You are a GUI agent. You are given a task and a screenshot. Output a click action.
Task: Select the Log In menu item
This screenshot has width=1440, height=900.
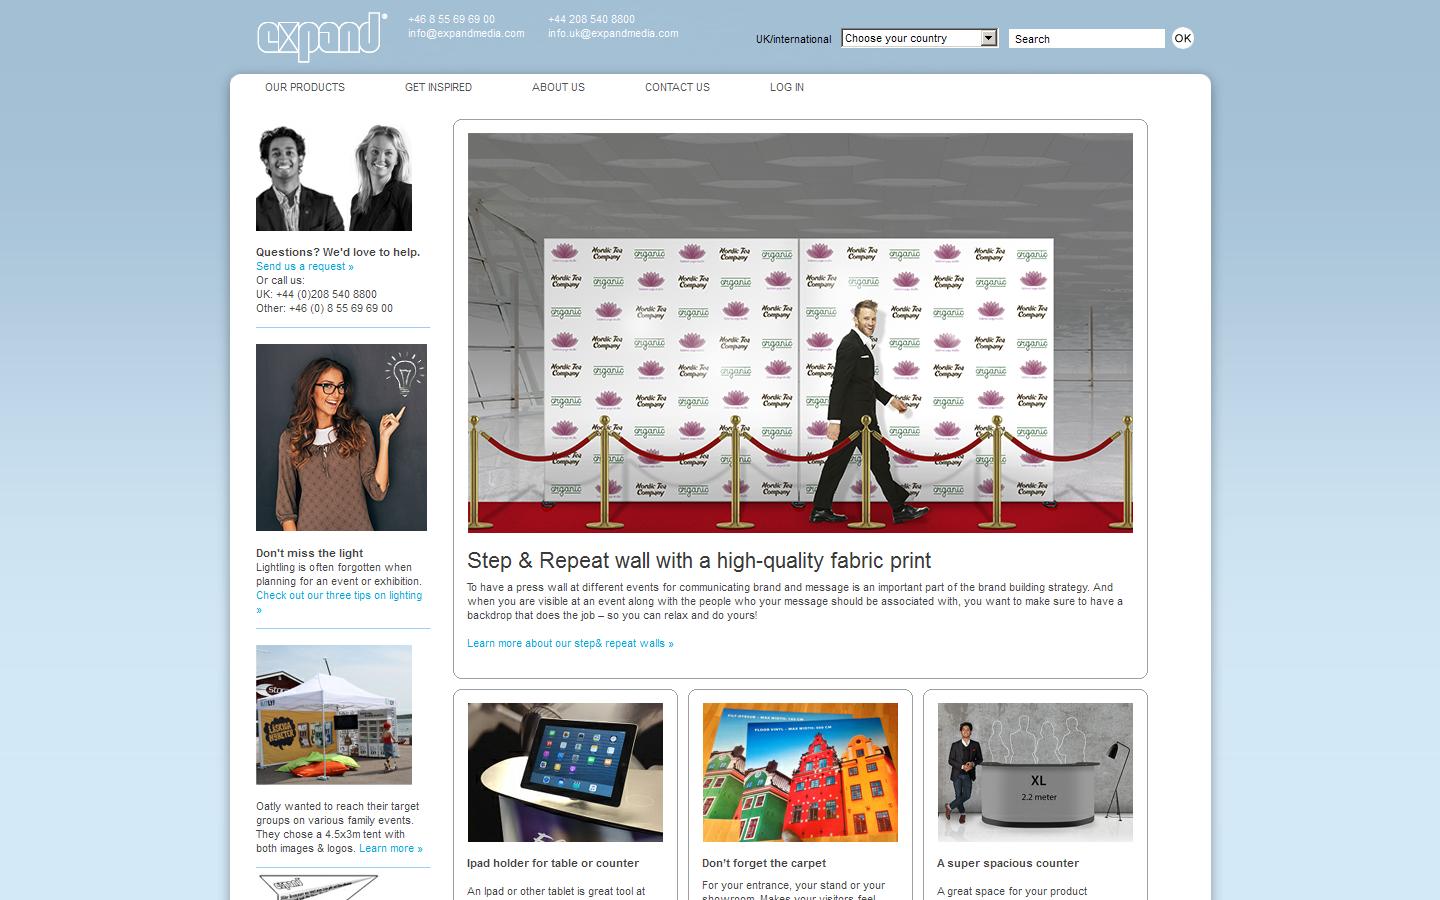point(787,88)
